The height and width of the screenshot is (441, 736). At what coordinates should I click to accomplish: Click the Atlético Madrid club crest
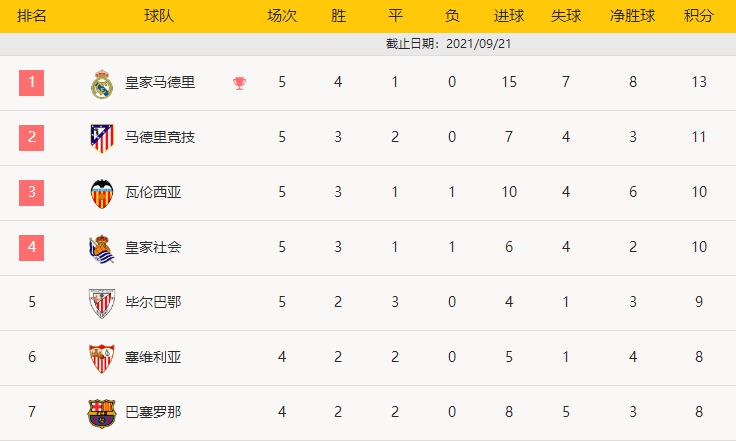click(101, 138)
